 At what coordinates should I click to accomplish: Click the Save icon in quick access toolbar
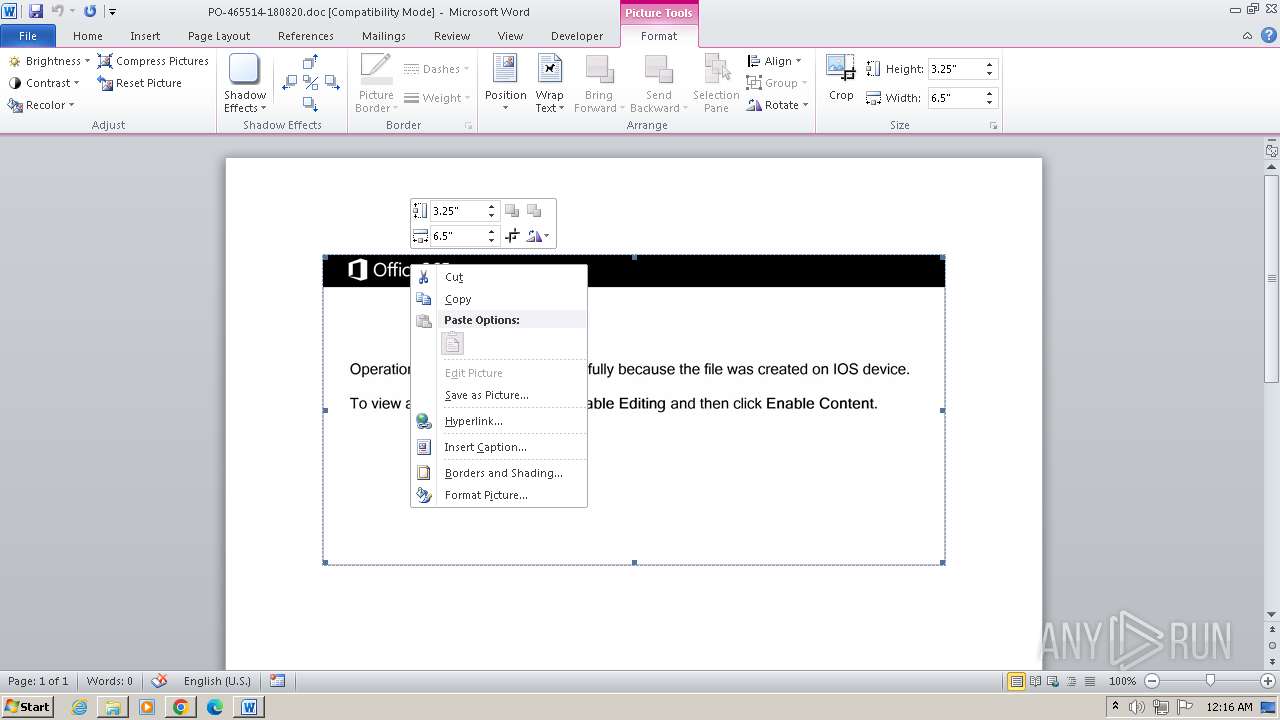pyautogui.click(x=36, y=11)
